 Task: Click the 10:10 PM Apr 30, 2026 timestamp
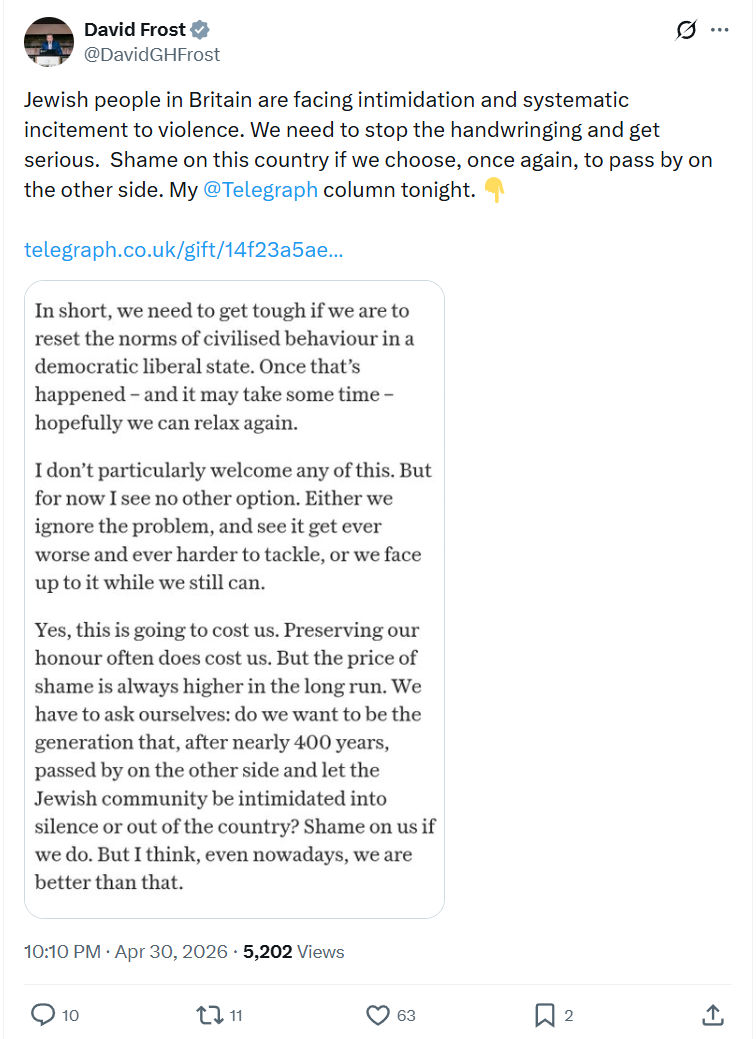click(126, 952)
